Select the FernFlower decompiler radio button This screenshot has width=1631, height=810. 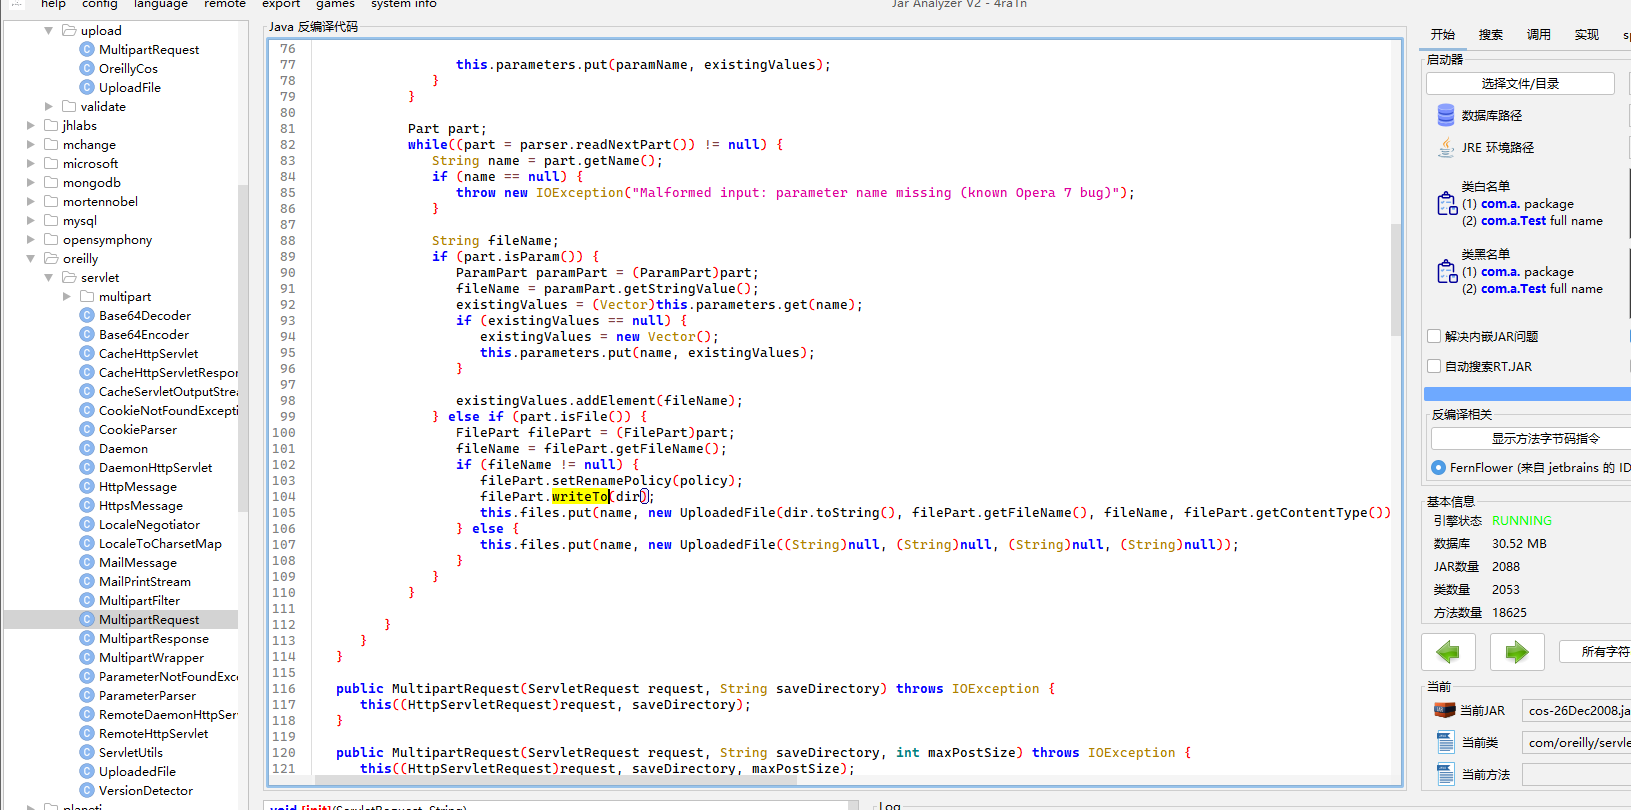pos(1438,467)
